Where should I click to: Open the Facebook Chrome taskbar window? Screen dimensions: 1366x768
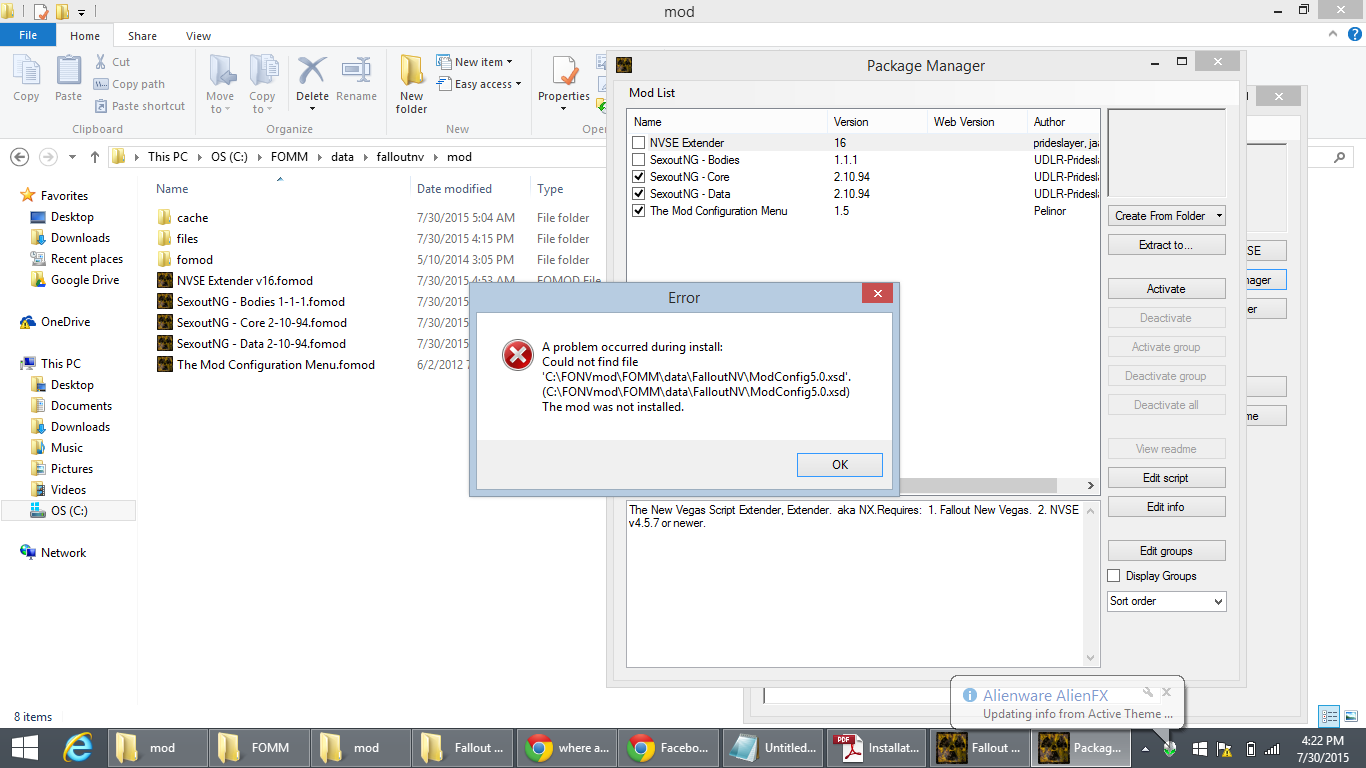(x=668, y=748)
